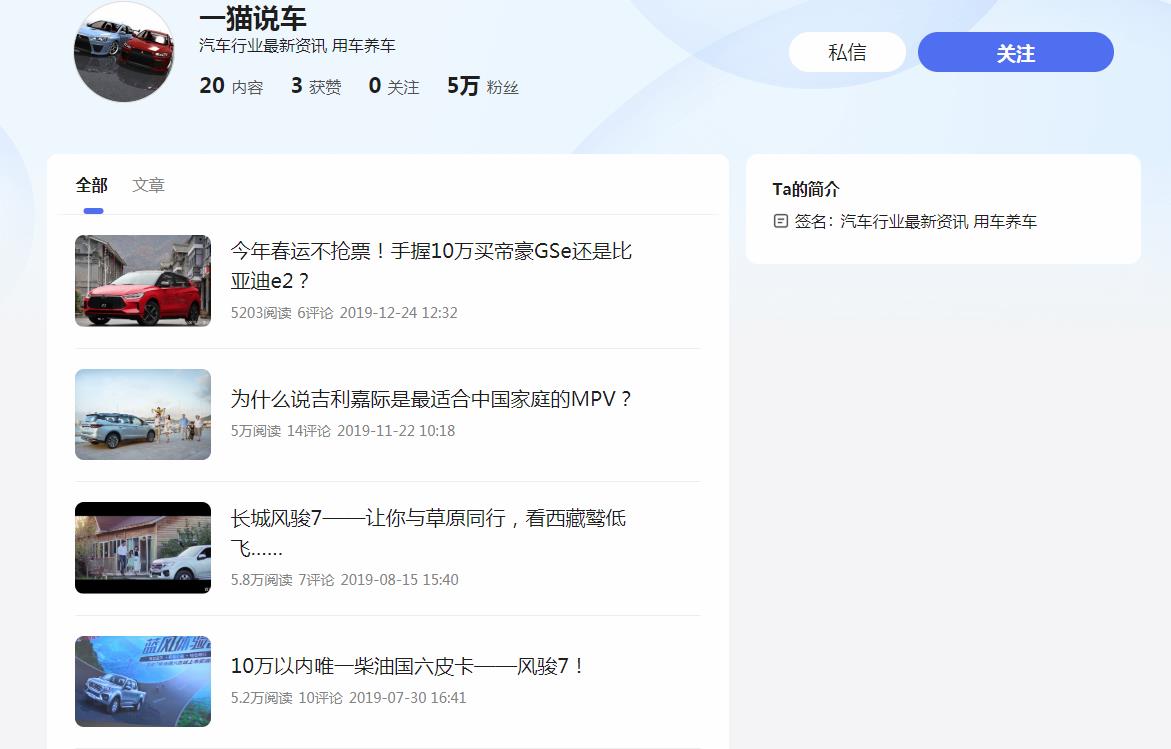This screenshot has width=1171, height=749.
Task: Click the 3 获赞 count
Action: 316,86
